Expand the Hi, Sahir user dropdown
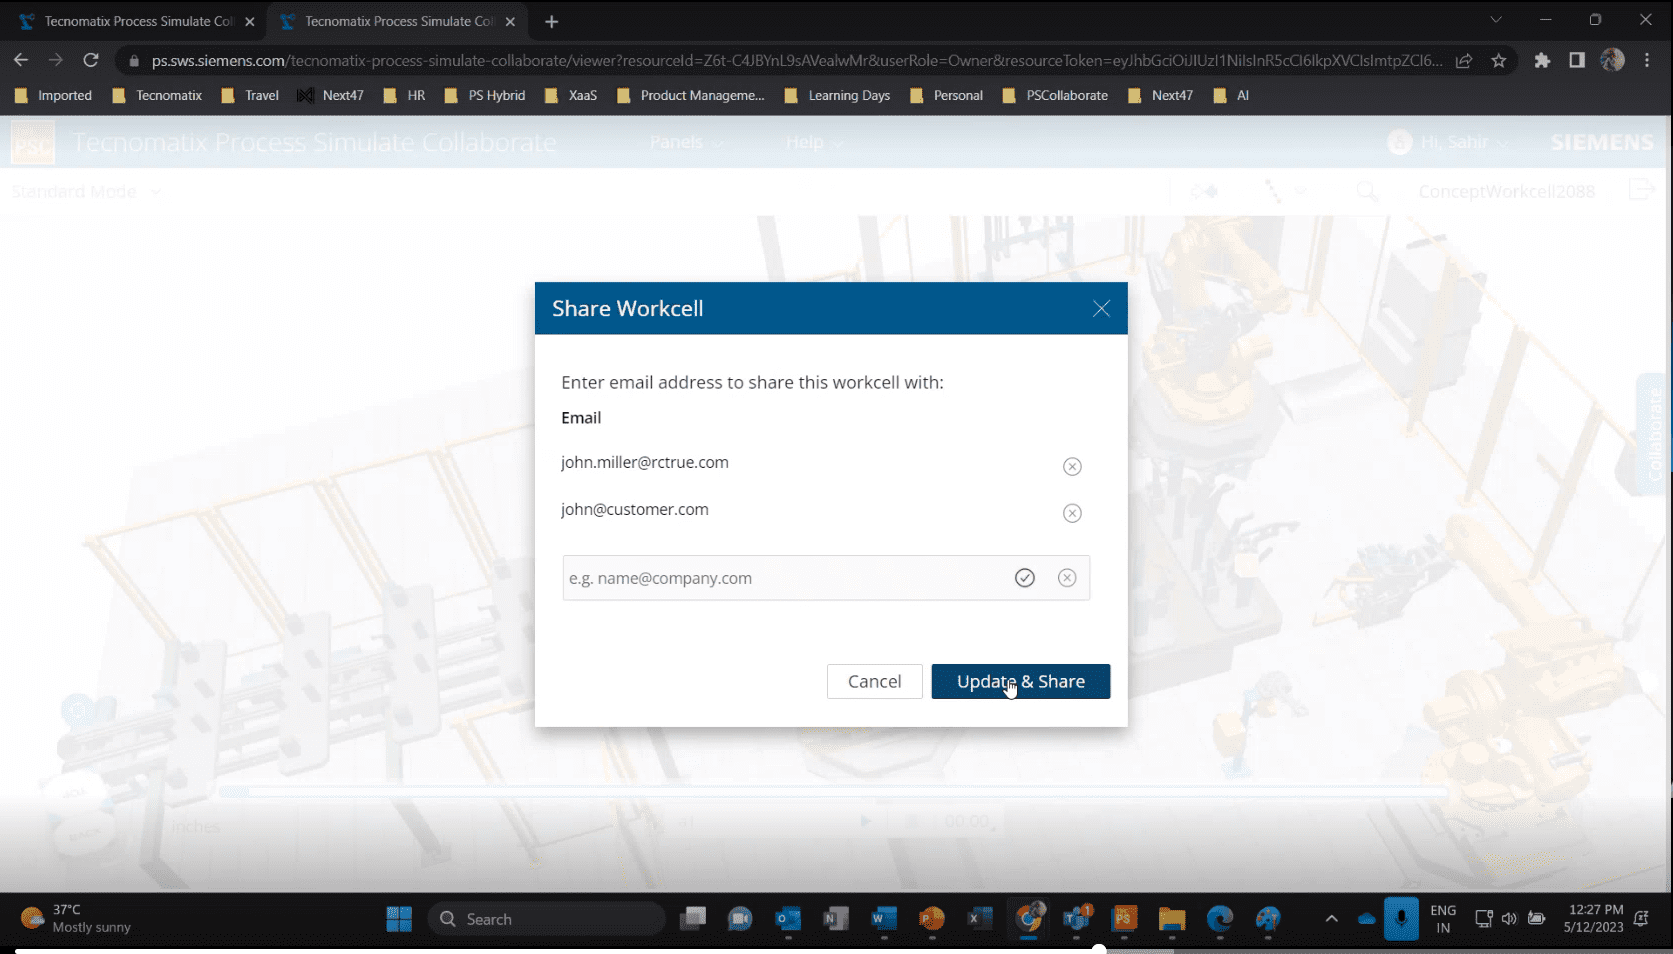This screenshot has width=1673, height=954. tap(1452, 142)
